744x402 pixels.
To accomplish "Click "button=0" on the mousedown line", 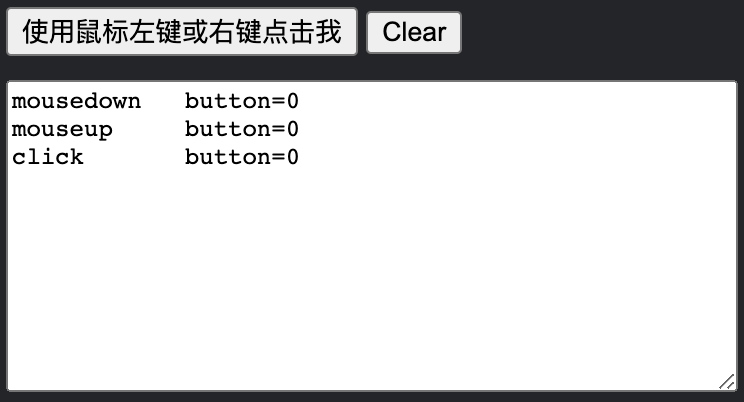I will coord(242,101).
